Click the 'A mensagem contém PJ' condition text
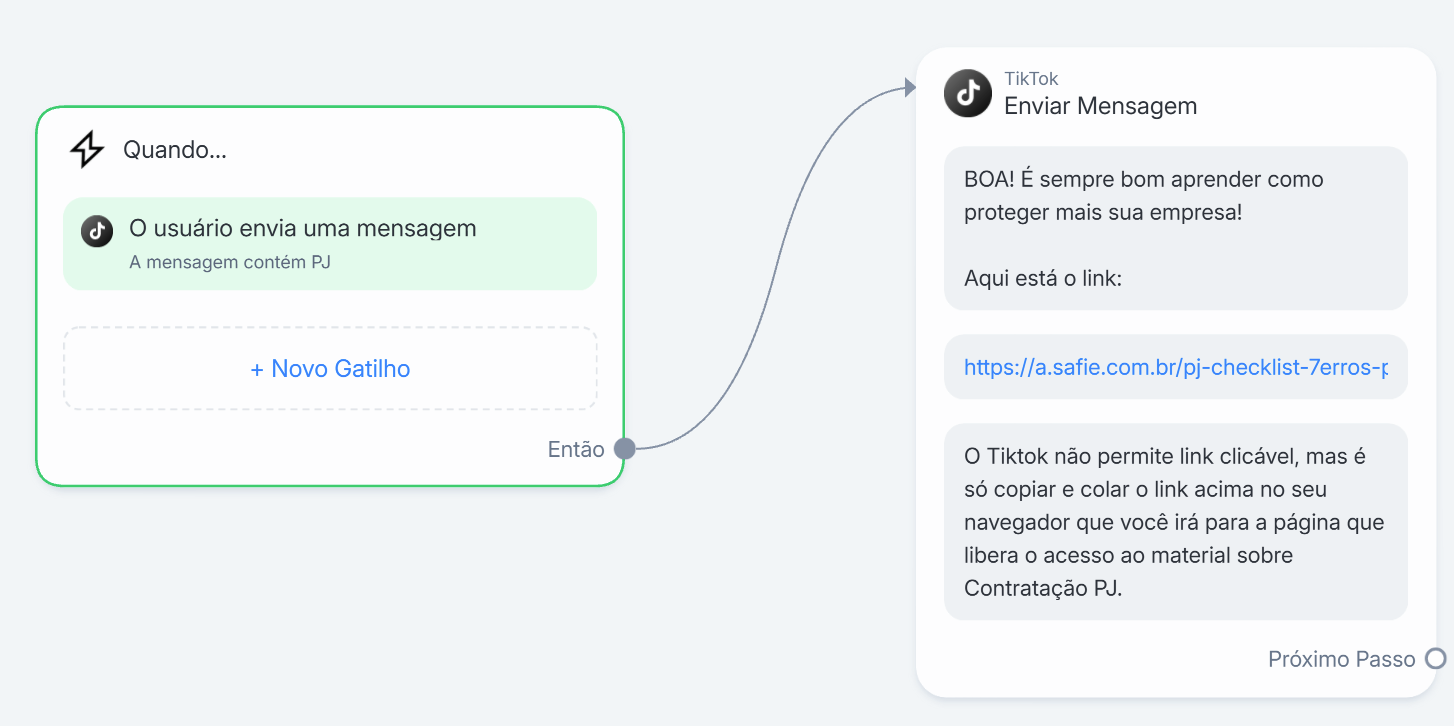 pos(230,263)
